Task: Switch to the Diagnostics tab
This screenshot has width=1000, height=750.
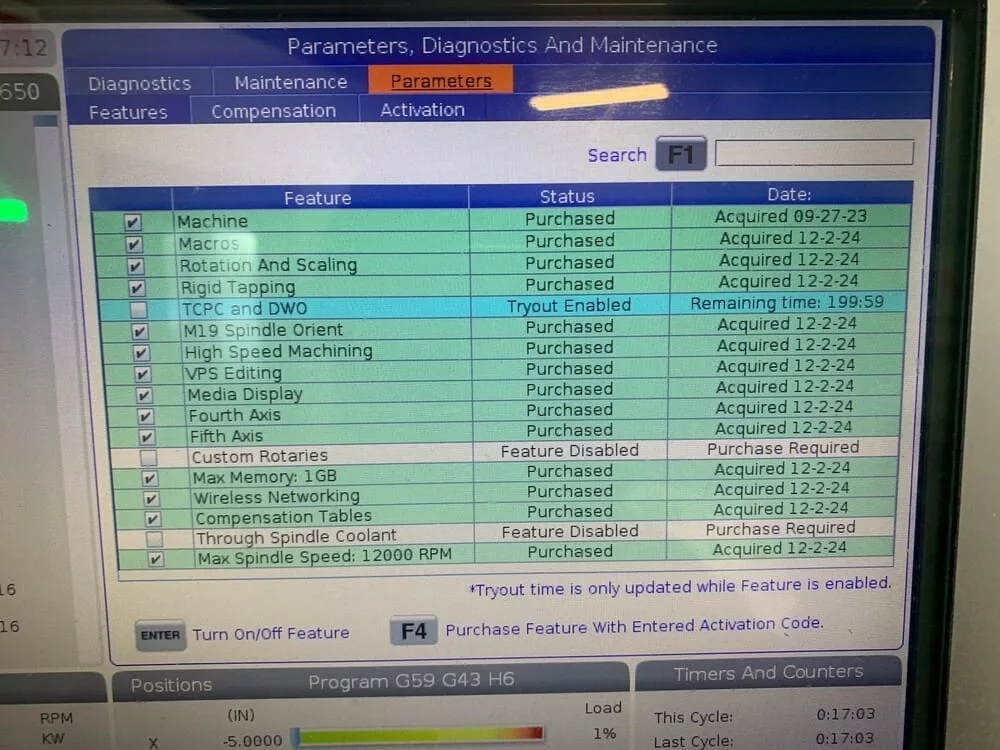Action: point(139,84)
